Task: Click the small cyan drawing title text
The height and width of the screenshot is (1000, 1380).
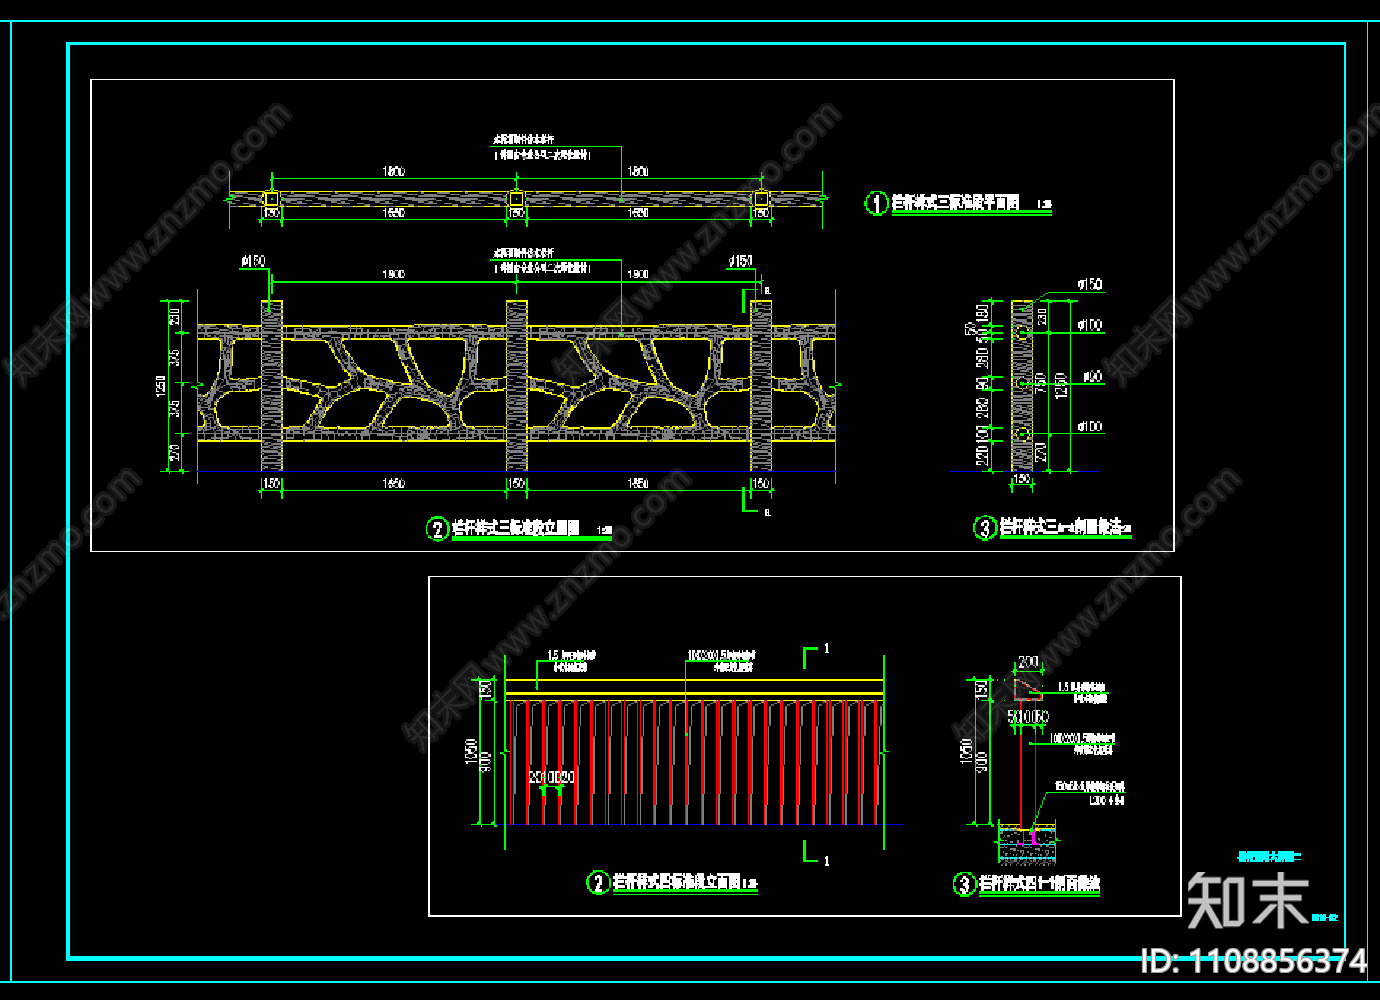Action: click(x=1269, y=856)
